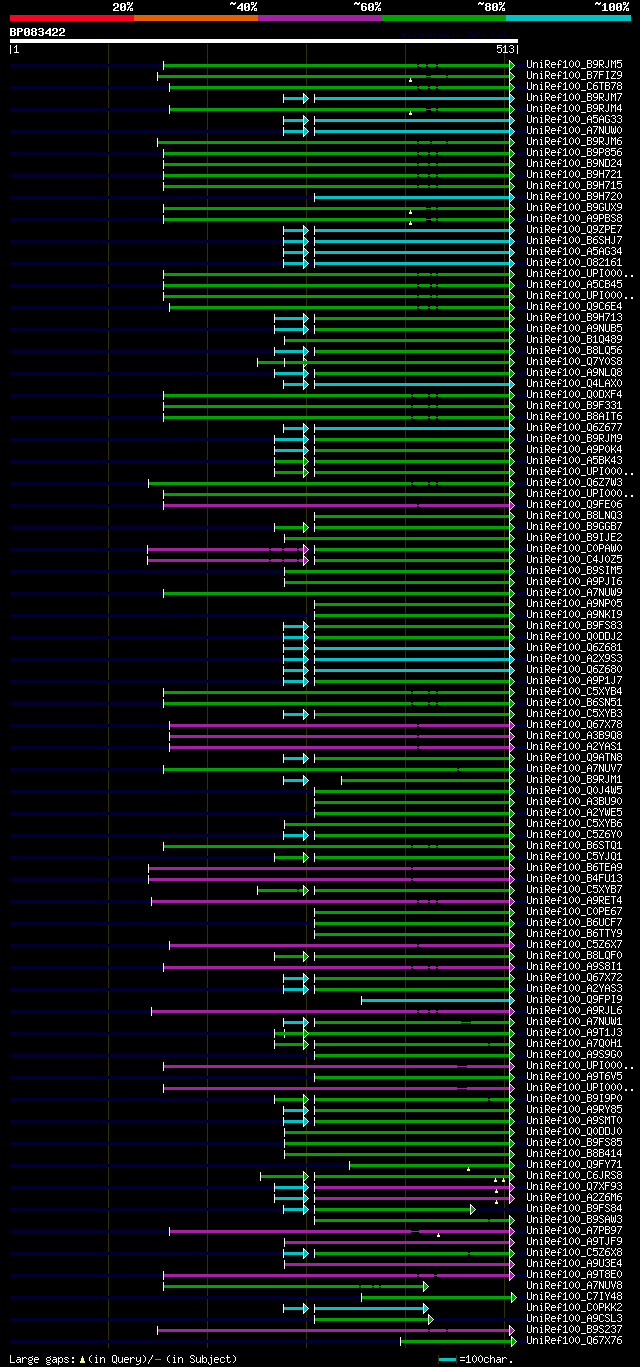Screen dimensions: 640x1367
Task: Click the UniRef100_A9NP05 label
Action: coord(575,603)
